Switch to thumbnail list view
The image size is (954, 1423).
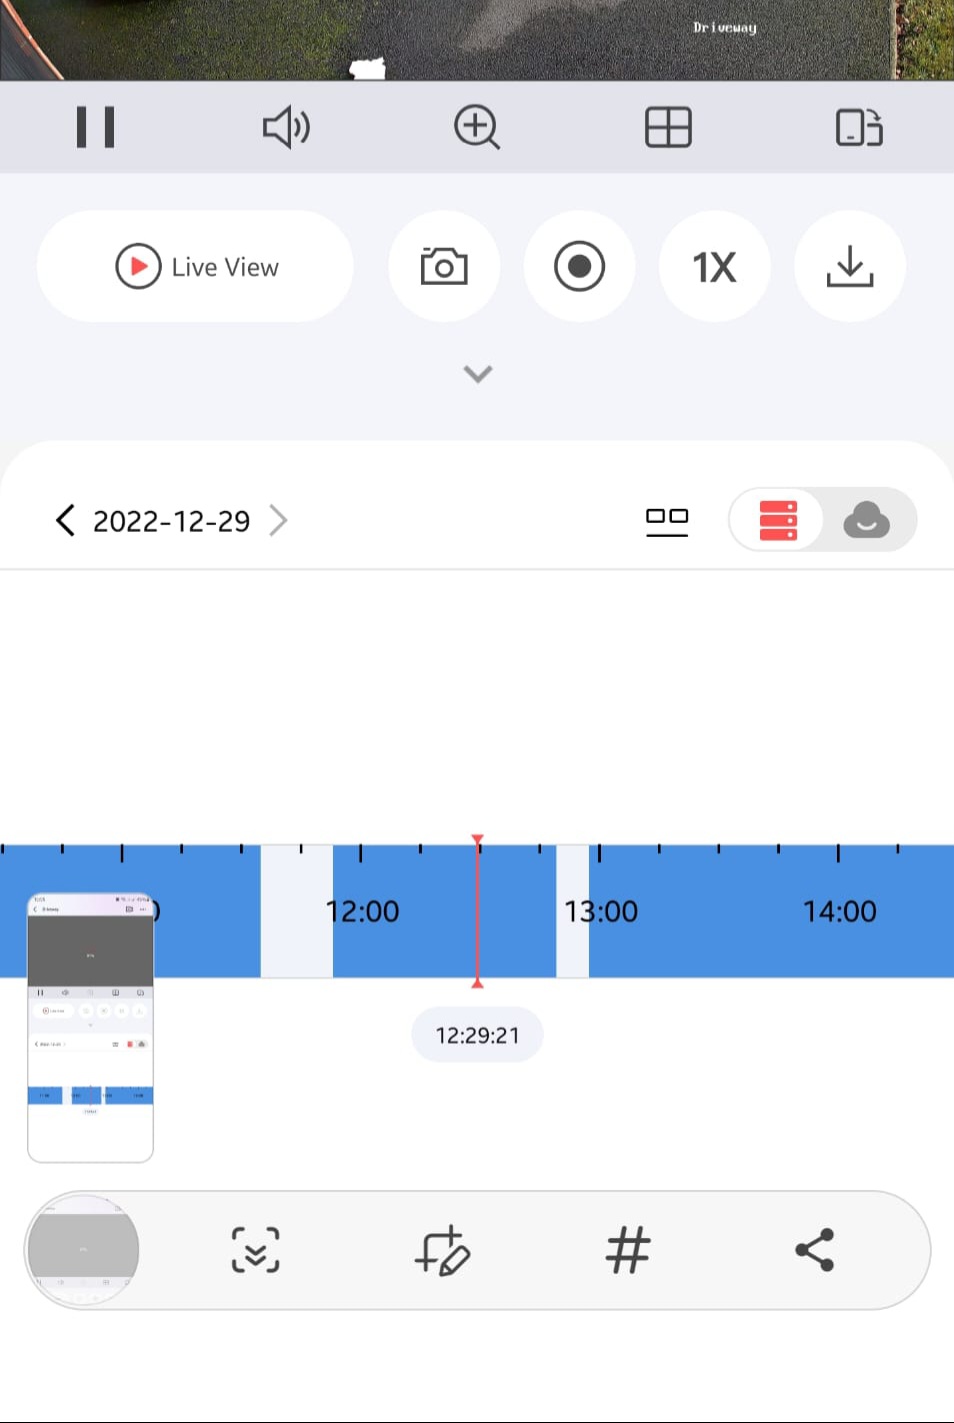click(667, 520)
